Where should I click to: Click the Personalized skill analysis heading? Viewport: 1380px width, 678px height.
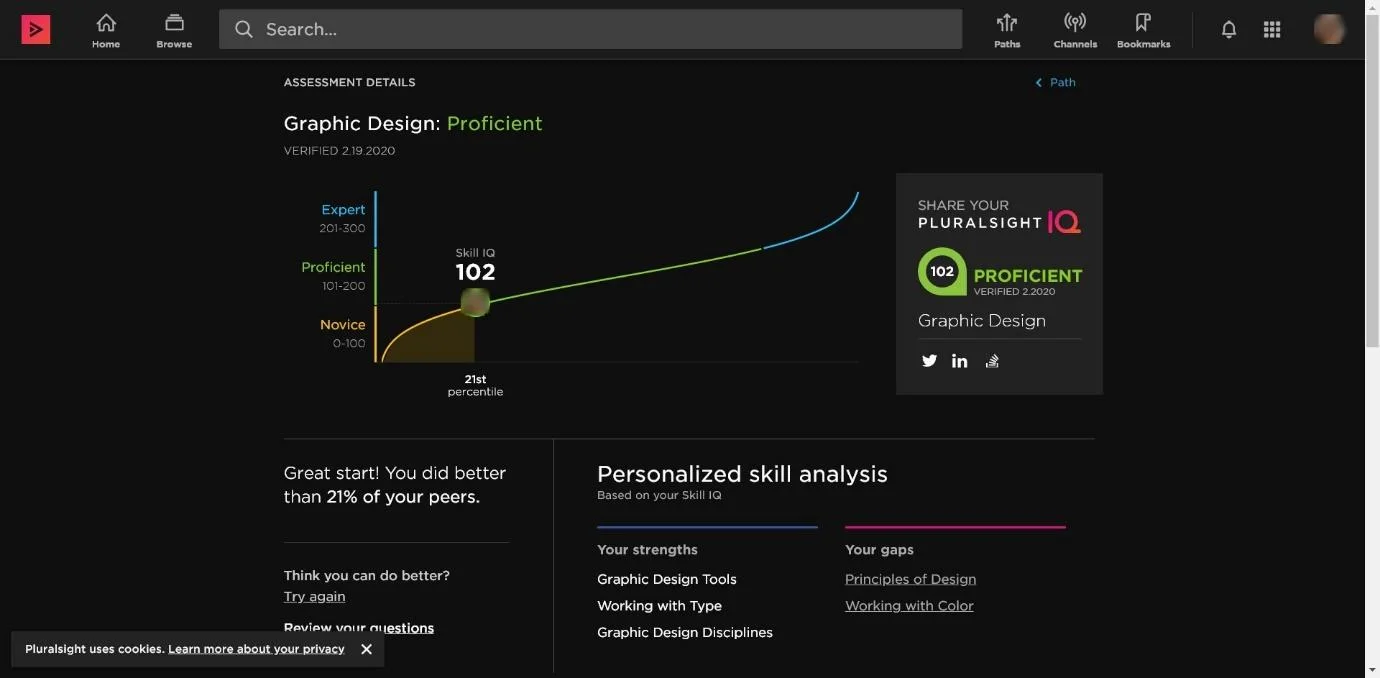(742, 474)
